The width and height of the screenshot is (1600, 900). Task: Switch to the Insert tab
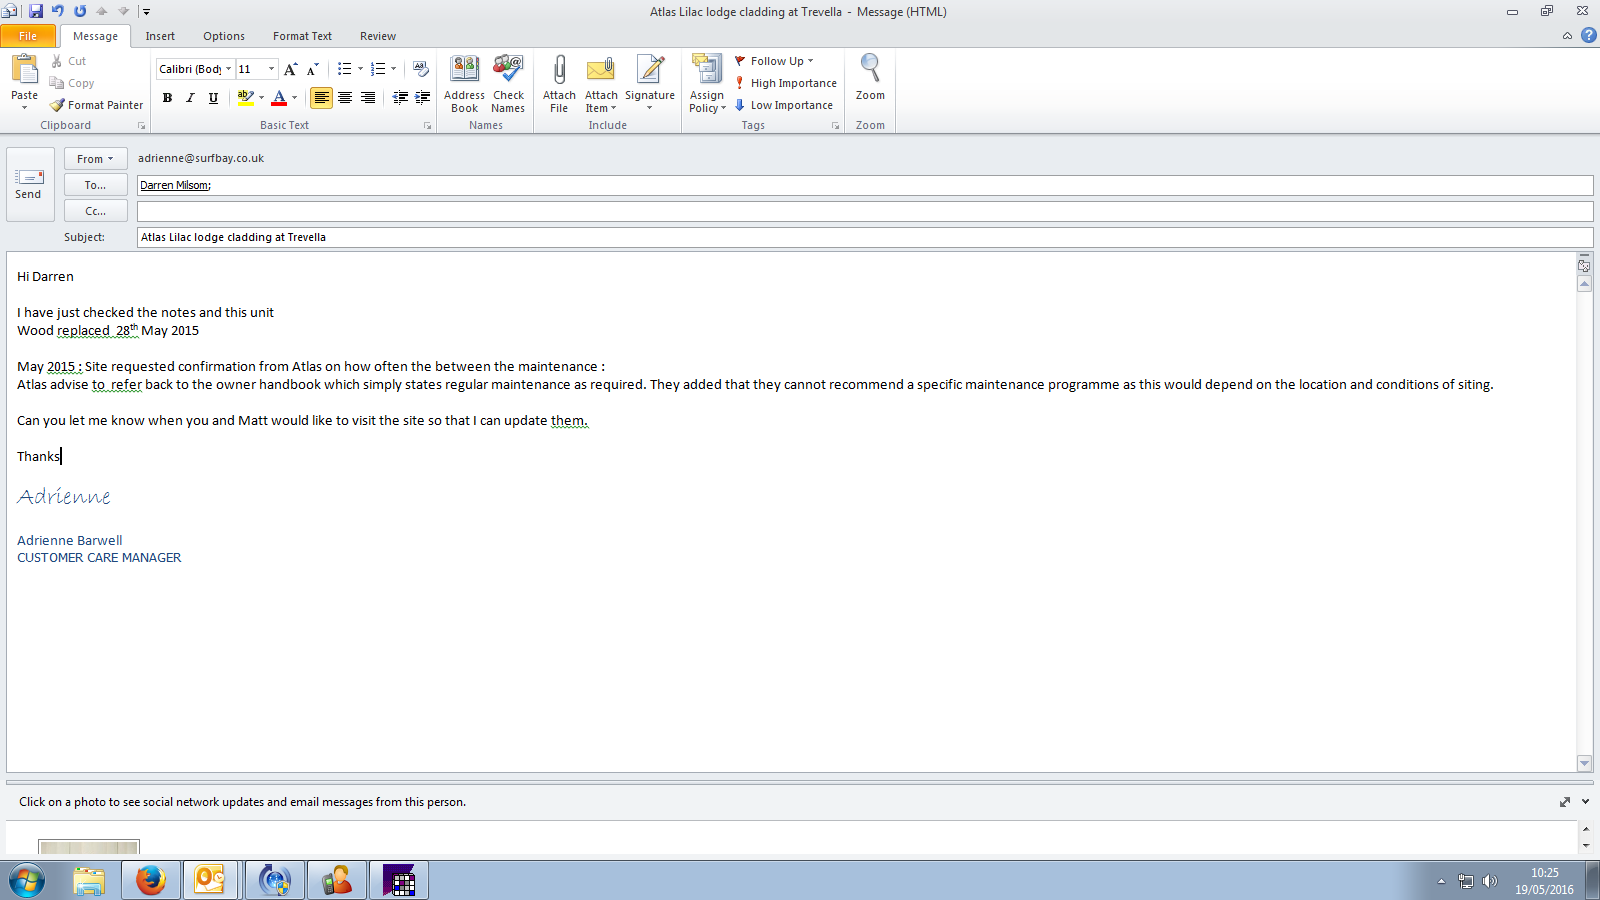(160, 36)
